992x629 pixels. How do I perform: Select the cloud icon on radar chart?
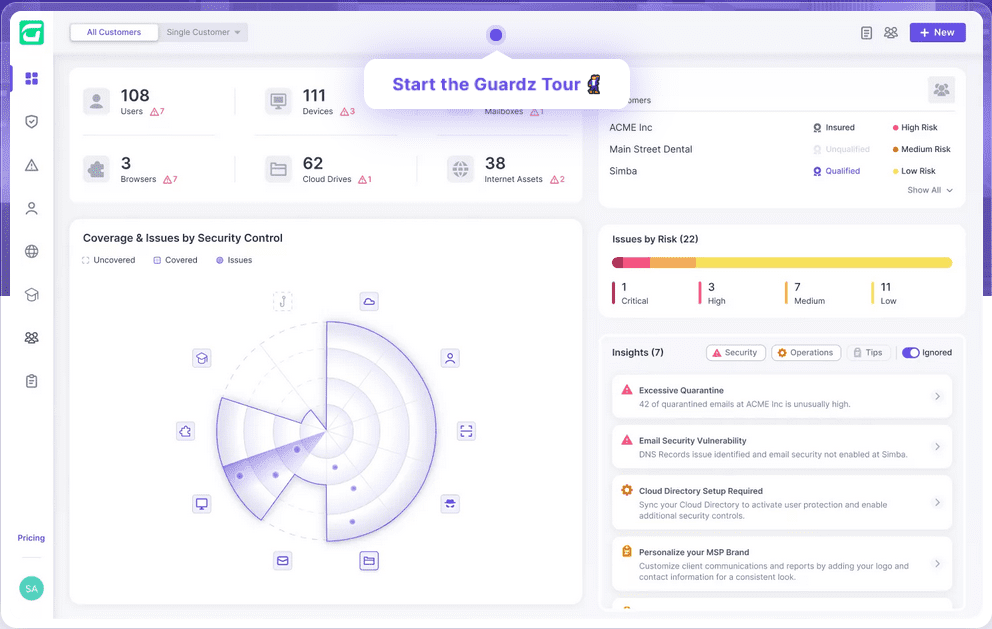(x=369, y=301)
